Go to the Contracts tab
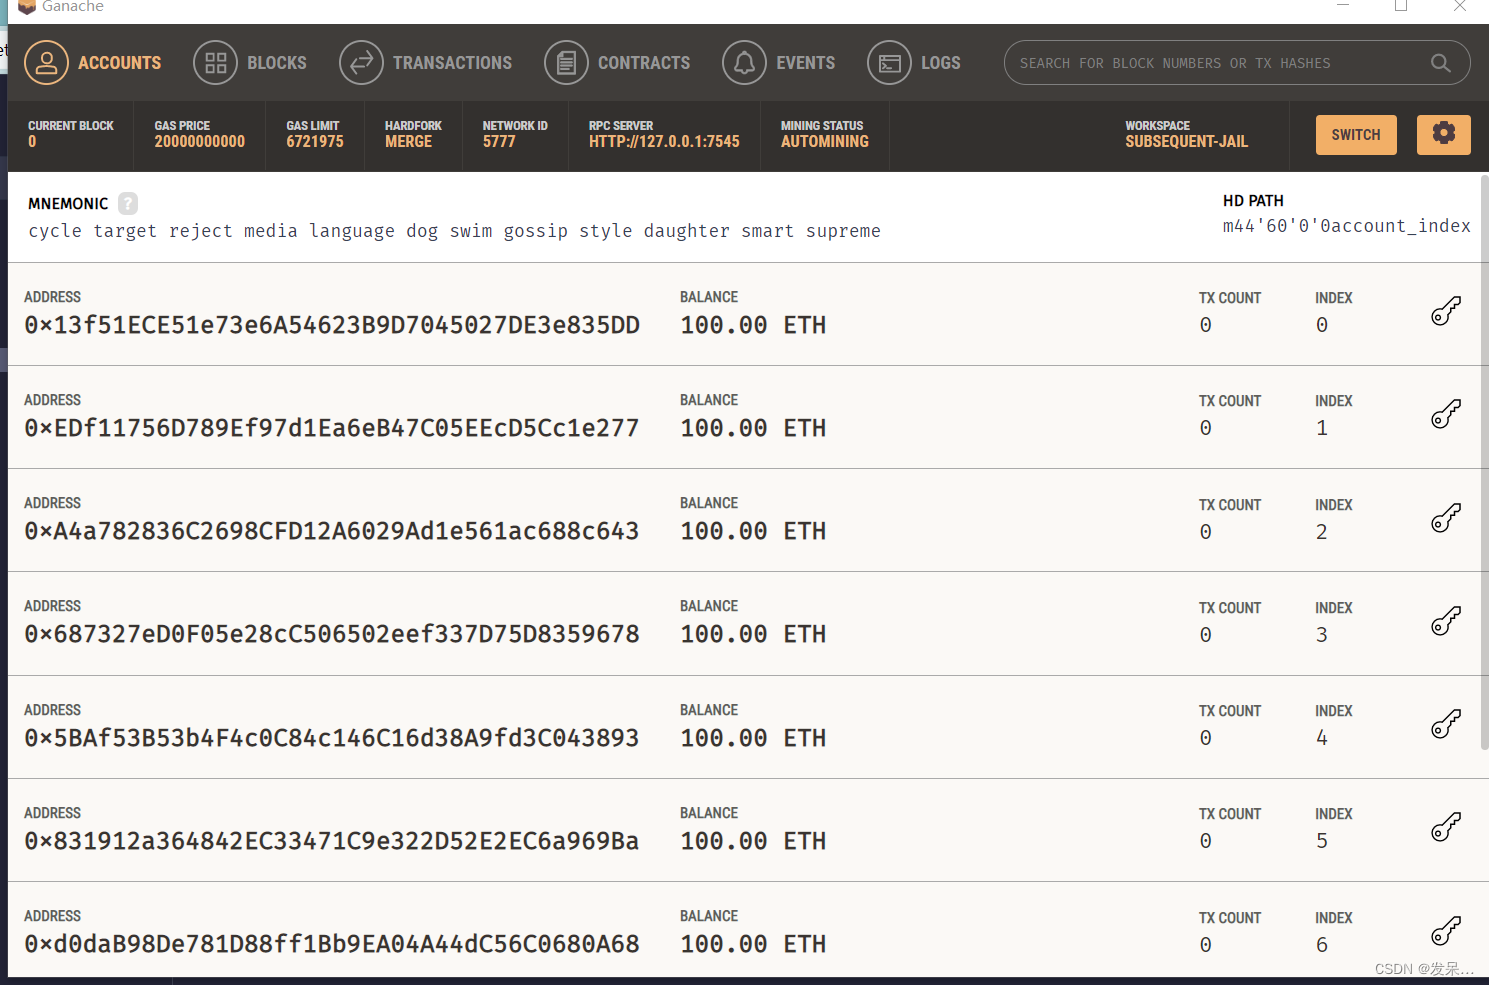This screenshot has height=985, width=1489. [617, 63]
